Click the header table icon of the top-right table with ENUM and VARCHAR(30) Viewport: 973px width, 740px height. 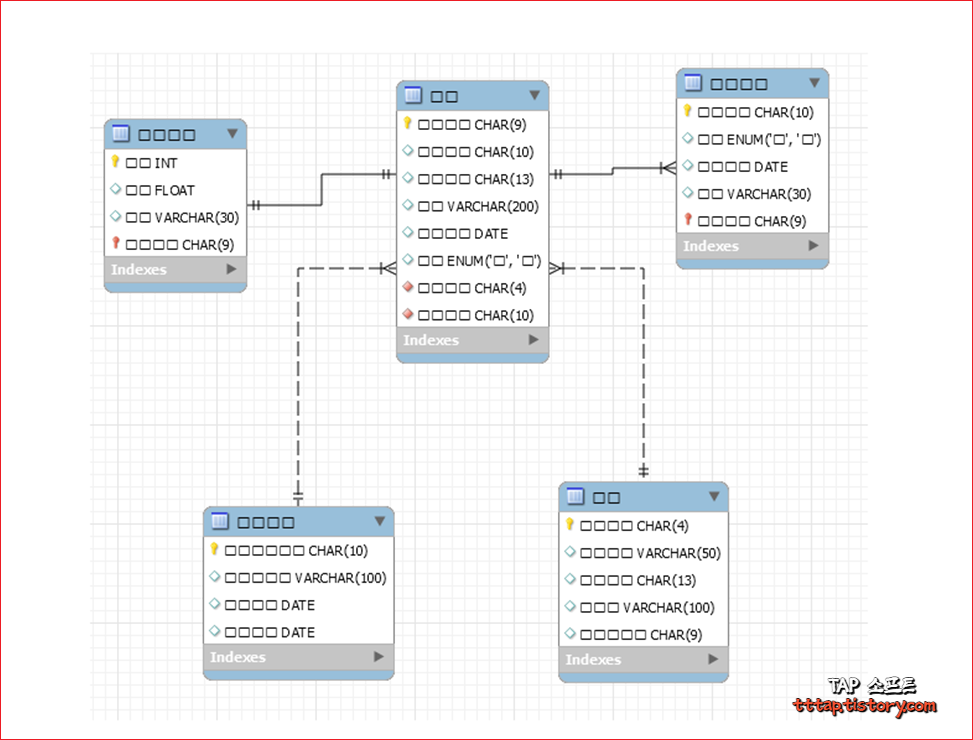693,82
